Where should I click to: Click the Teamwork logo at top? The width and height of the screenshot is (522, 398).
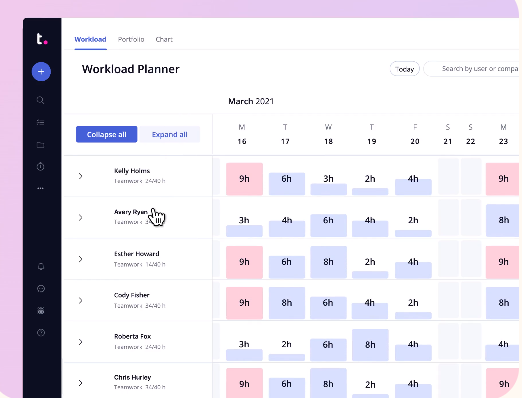tap(42, 39)
